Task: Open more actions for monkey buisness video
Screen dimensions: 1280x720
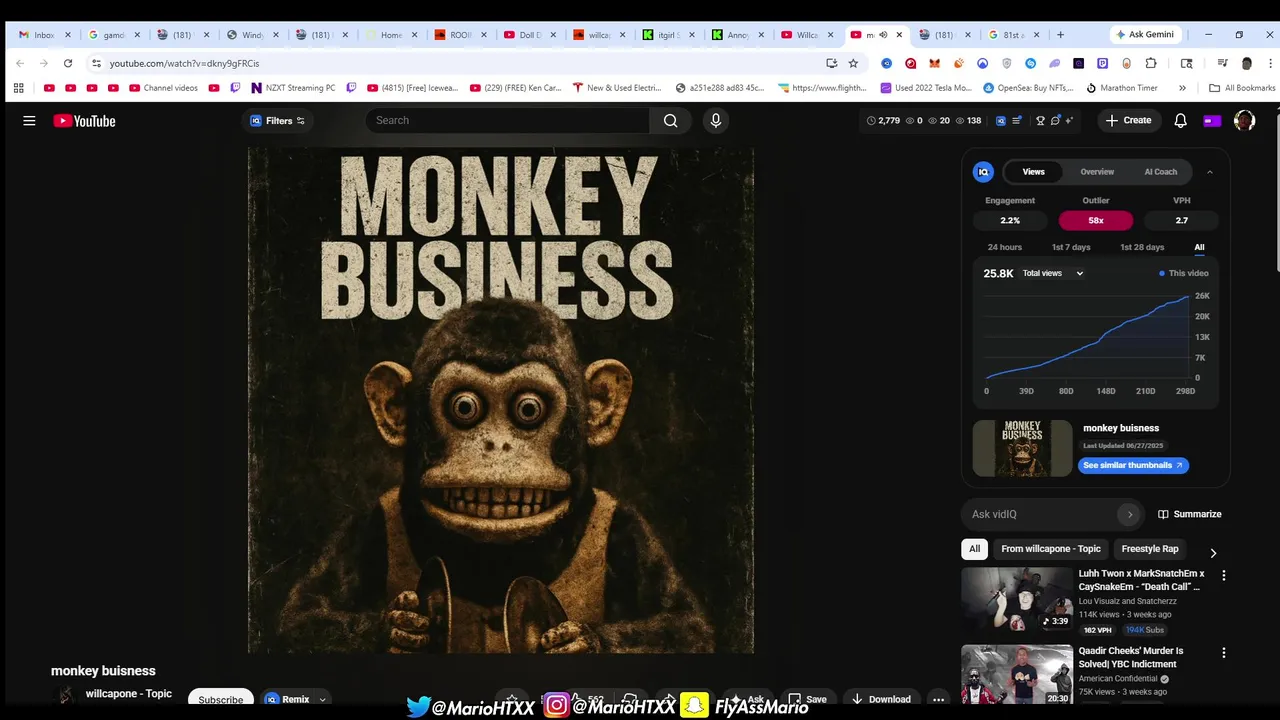Action: pos(938,699)
